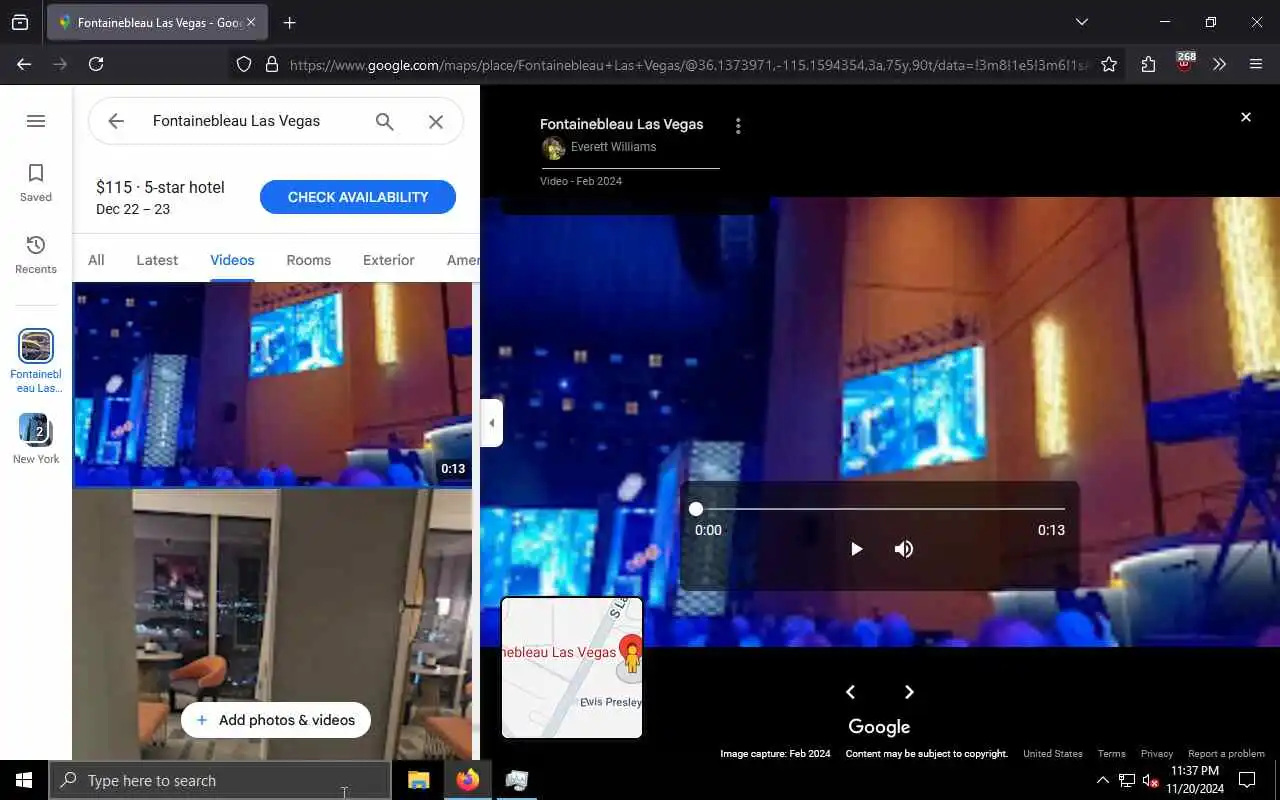This screenshot has height=800, width=1280.
Task: Click the Firefox taskbar icon
Action: pos(467,780)
